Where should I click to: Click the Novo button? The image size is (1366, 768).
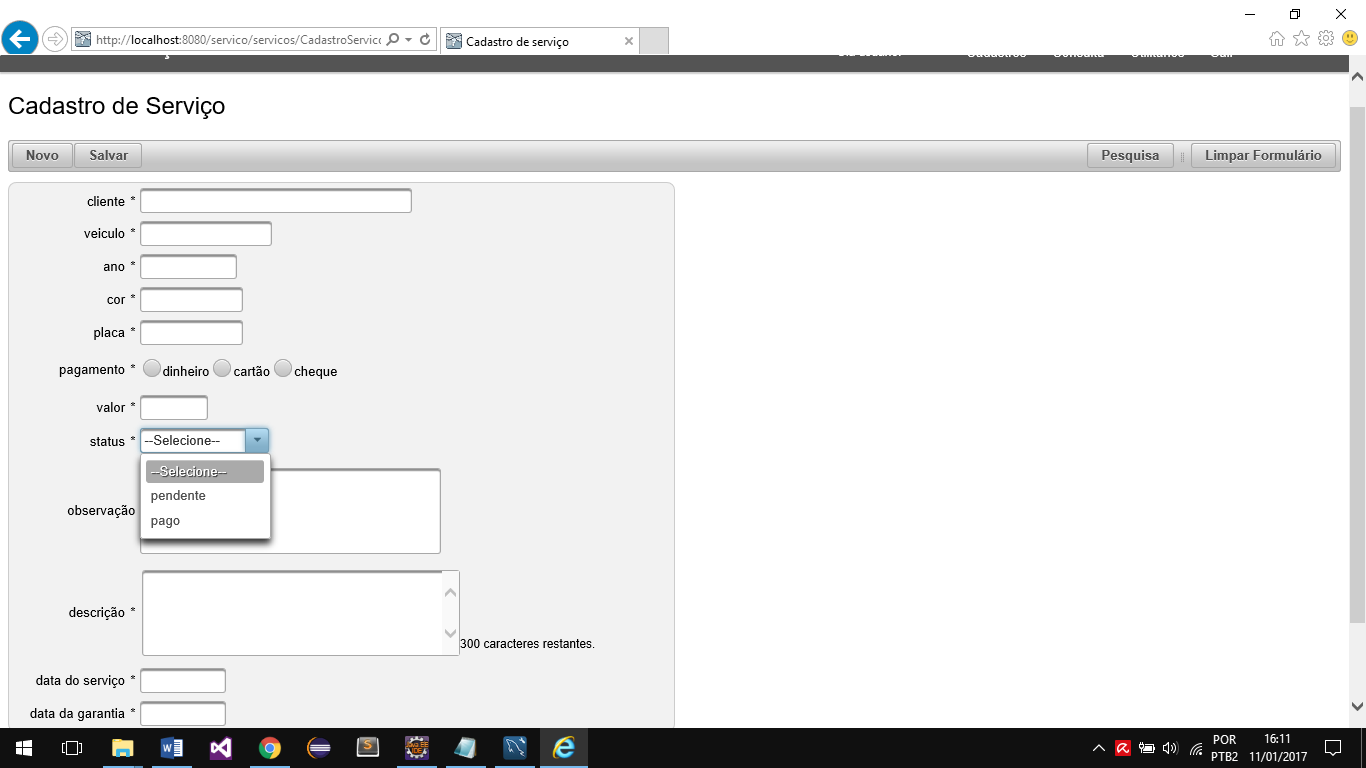pyautogui.click(x=42, y=155)
